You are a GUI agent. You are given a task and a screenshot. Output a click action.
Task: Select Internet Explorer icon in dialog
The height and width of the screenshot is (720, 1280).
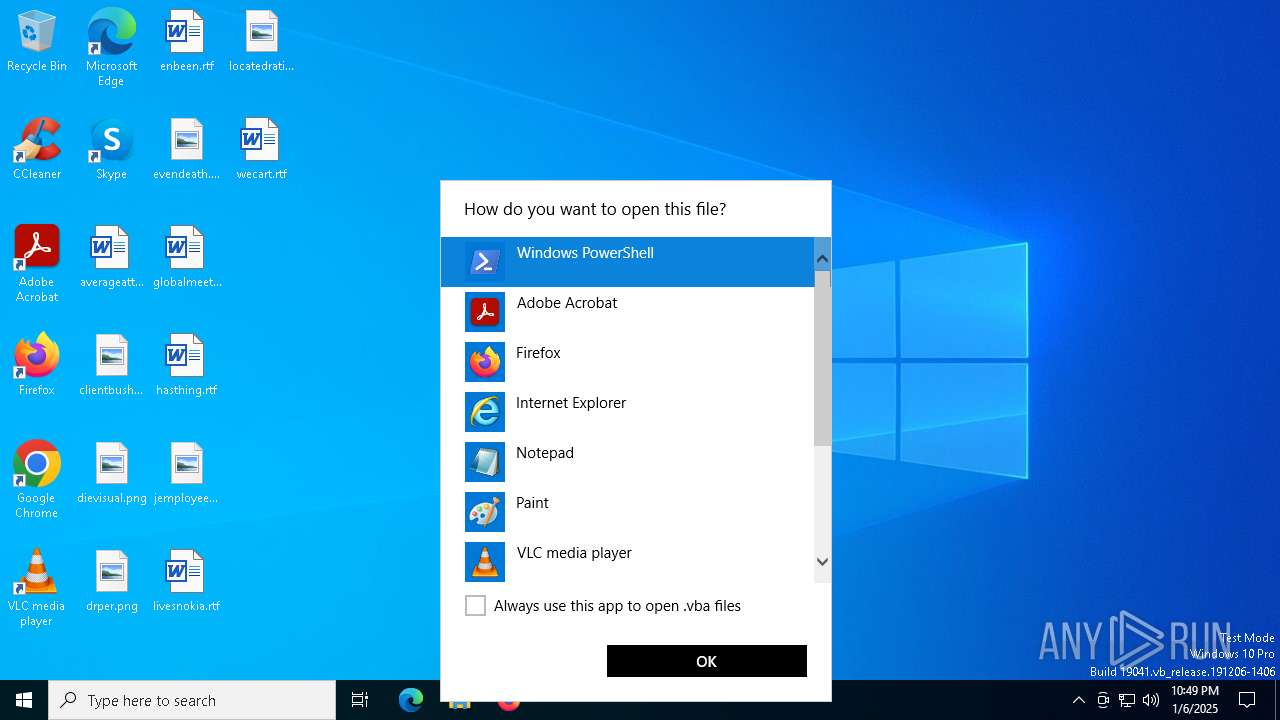point(485,412)
